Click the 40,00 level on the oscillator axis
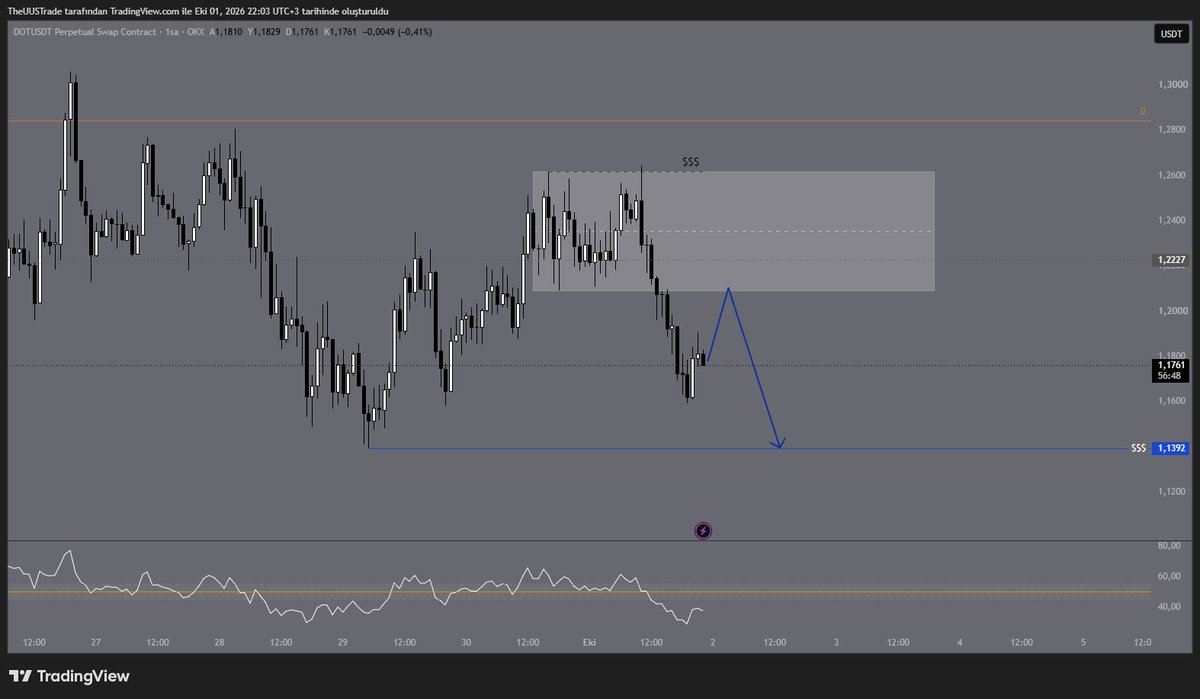The width and height of the screenshot is (1200, 699). tap(1170, 607)
